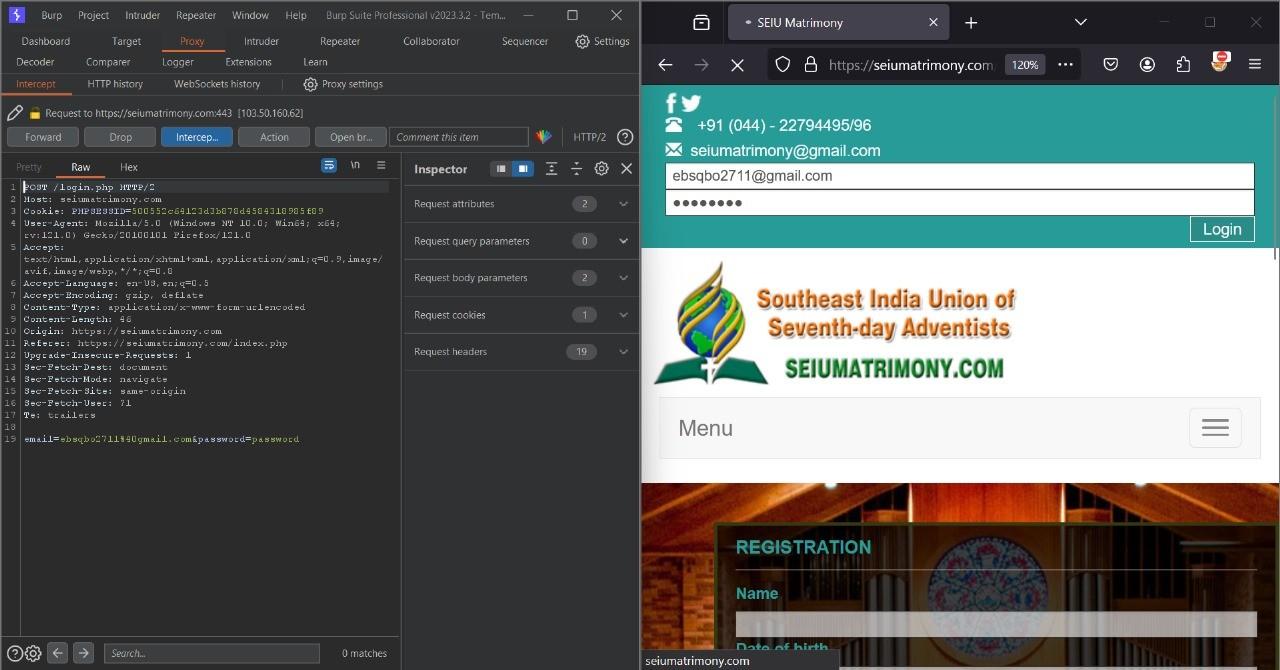Switch Inspector to stacked layout view
The width and height of the screenshot is (1280, 670).
point(501,169)
